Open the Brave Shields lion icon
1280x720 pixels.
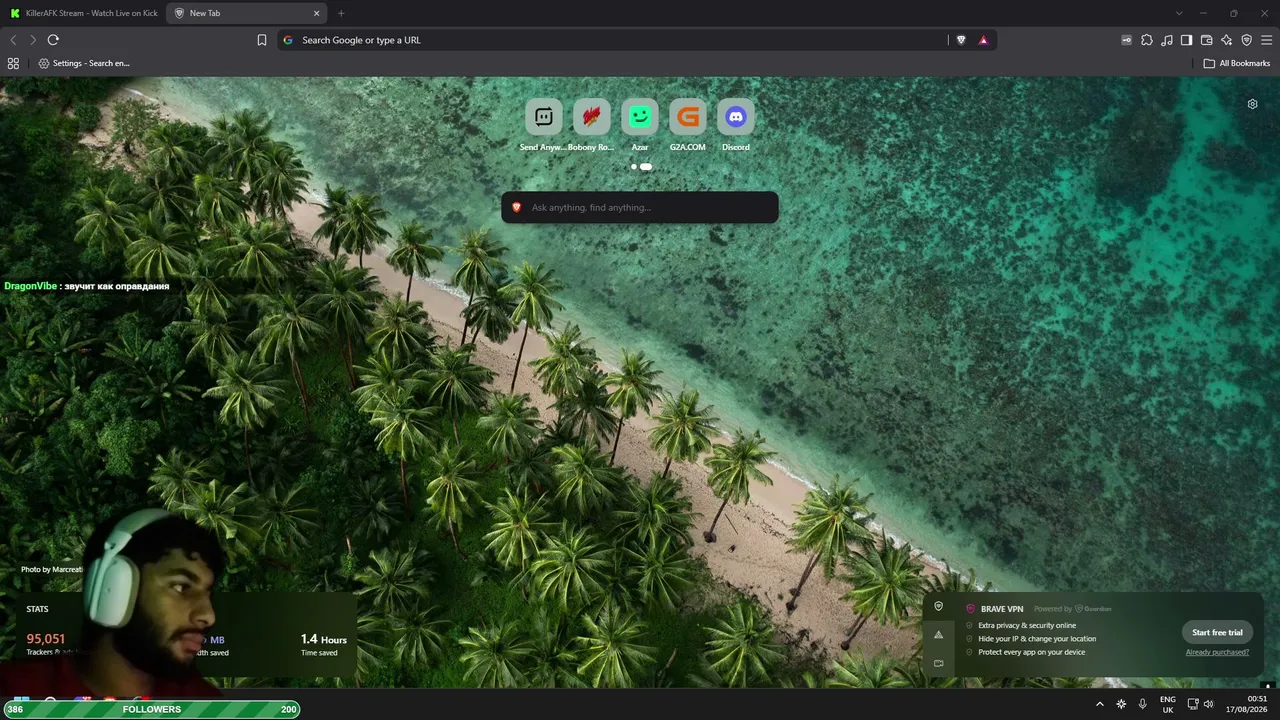(961, 40)
